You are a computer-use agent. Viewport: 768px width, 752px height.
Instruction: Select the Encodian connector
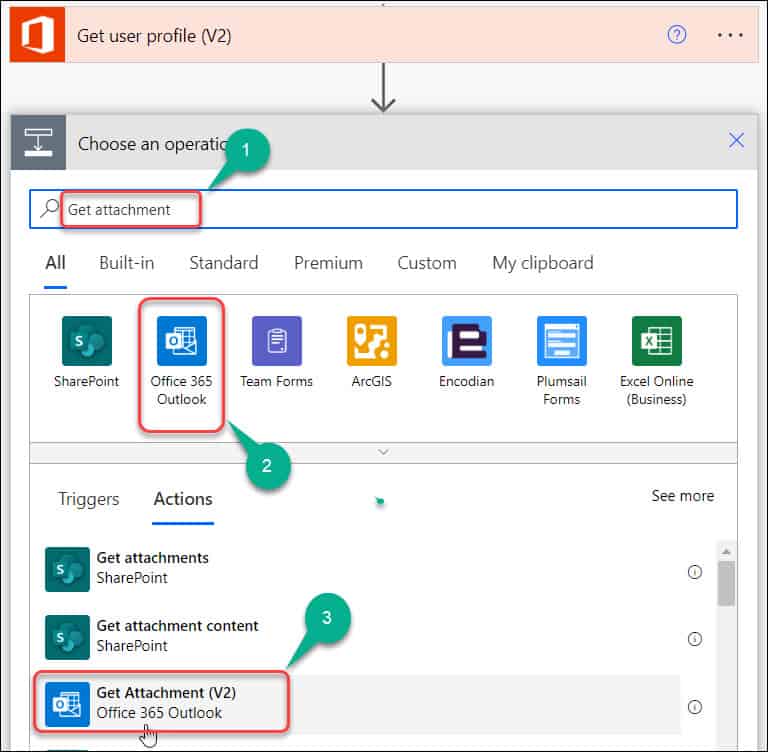[467, 352]
